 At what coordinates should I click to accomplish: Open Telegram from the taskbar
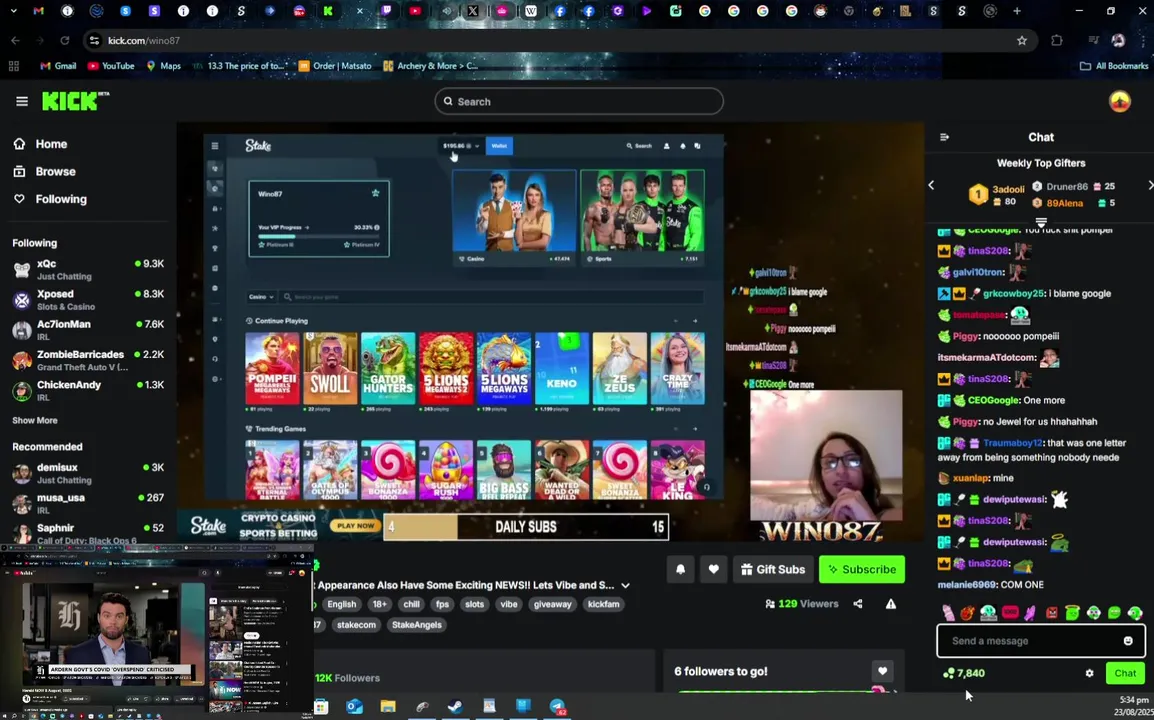tap(557, 707)
